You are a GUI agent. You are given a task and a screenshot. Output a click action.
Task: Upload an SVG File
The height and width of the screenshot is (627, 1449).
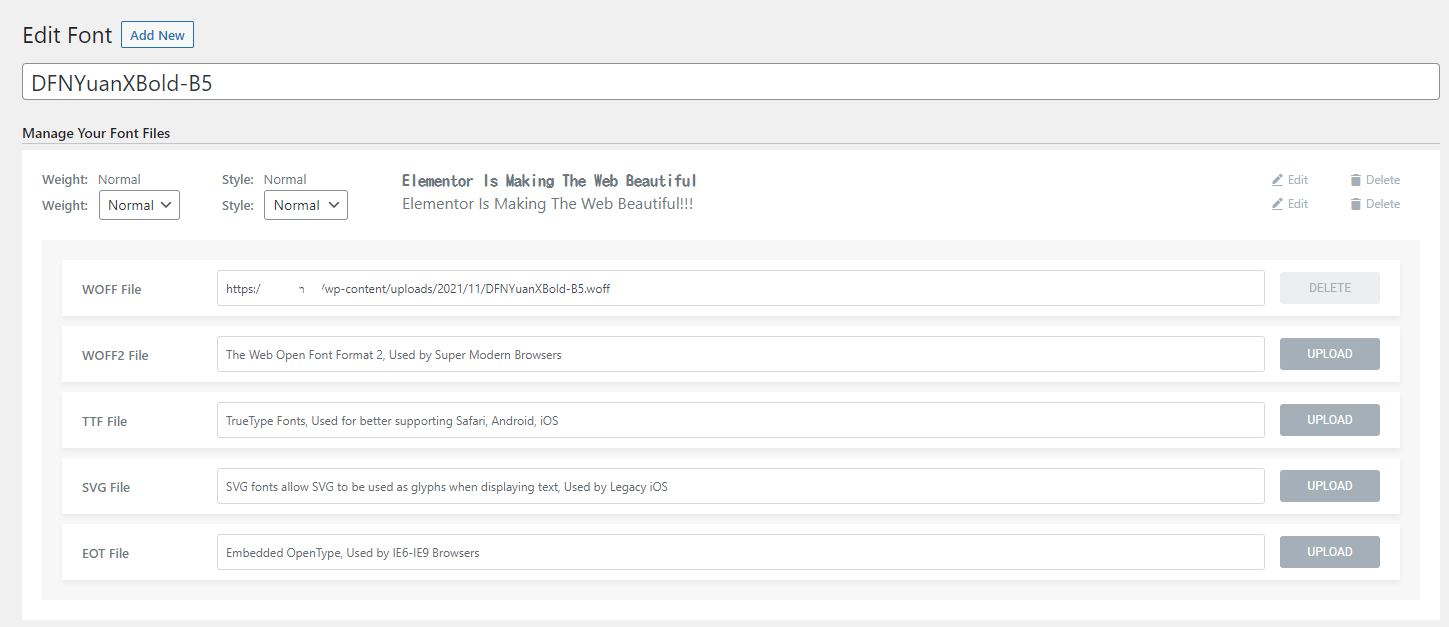pos(1330,486)
